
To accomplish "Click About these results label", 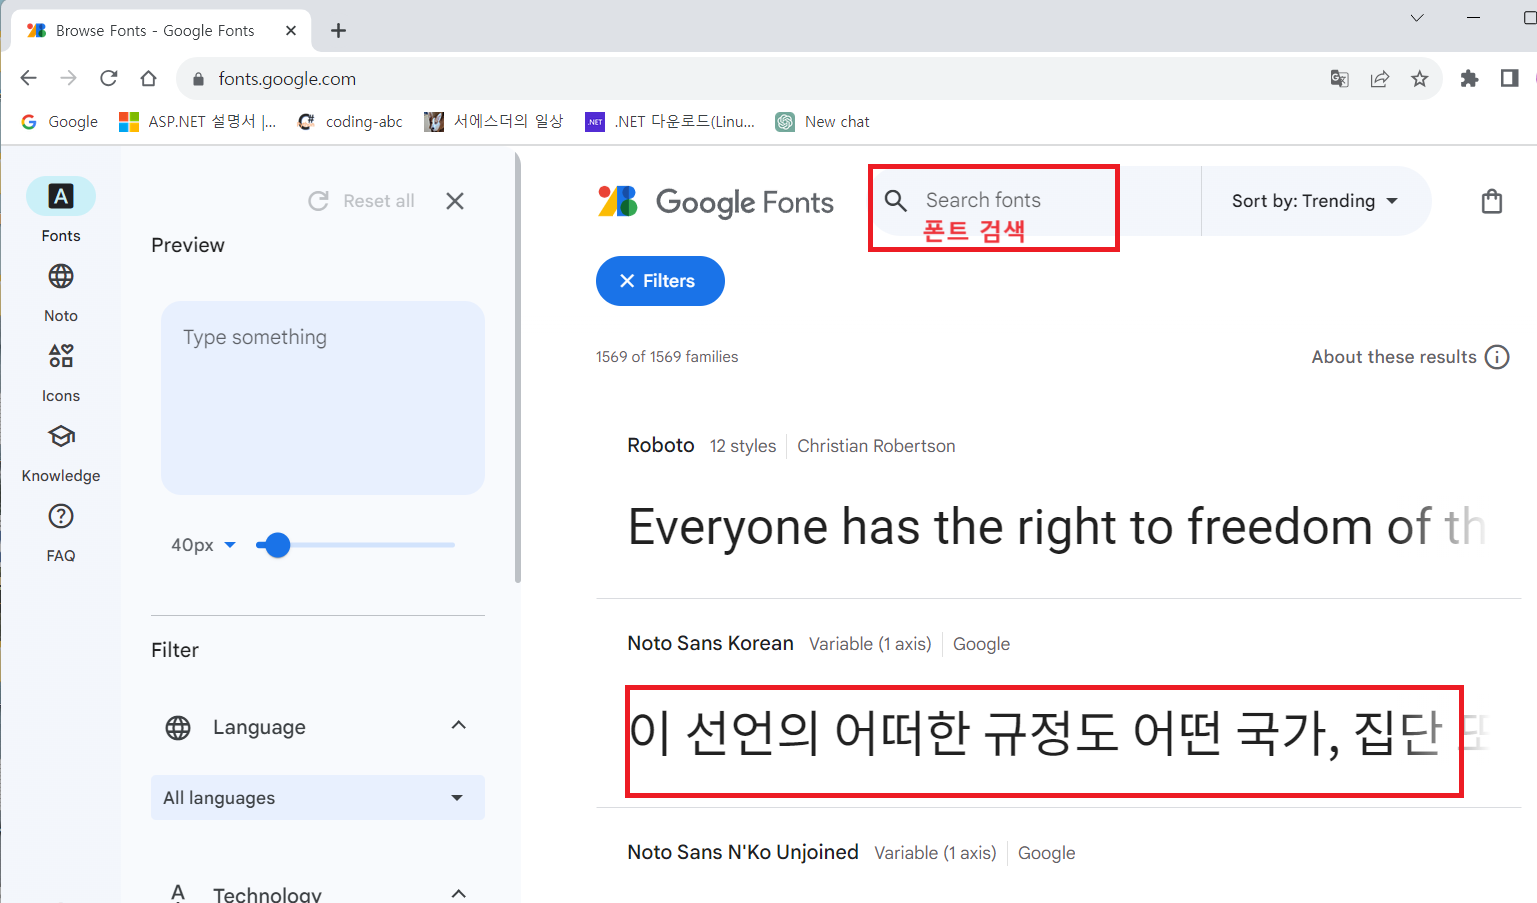I will point(1394,357).
